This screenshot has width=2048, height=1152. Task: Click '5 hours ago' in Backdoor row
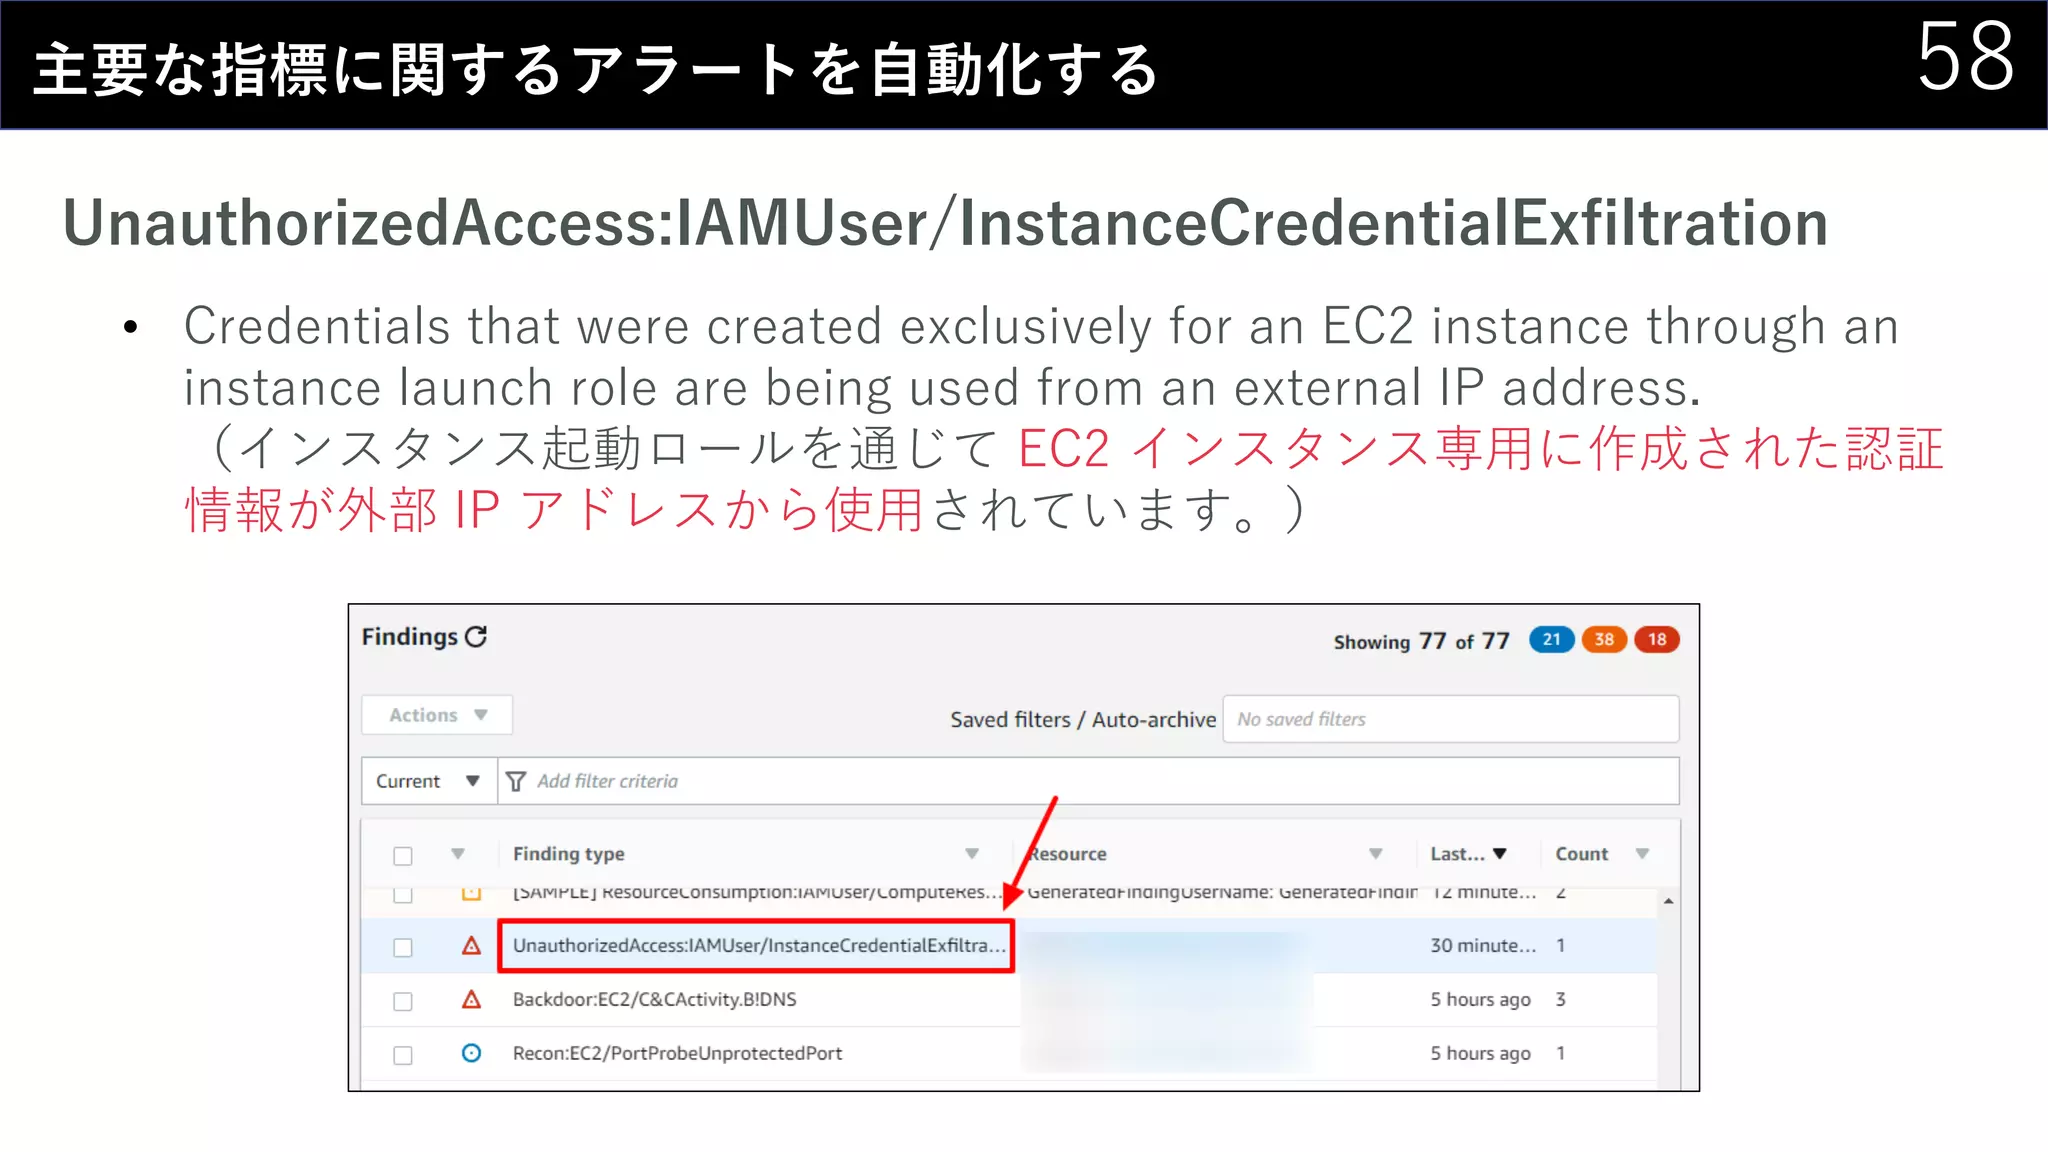tap(1480, 999)
